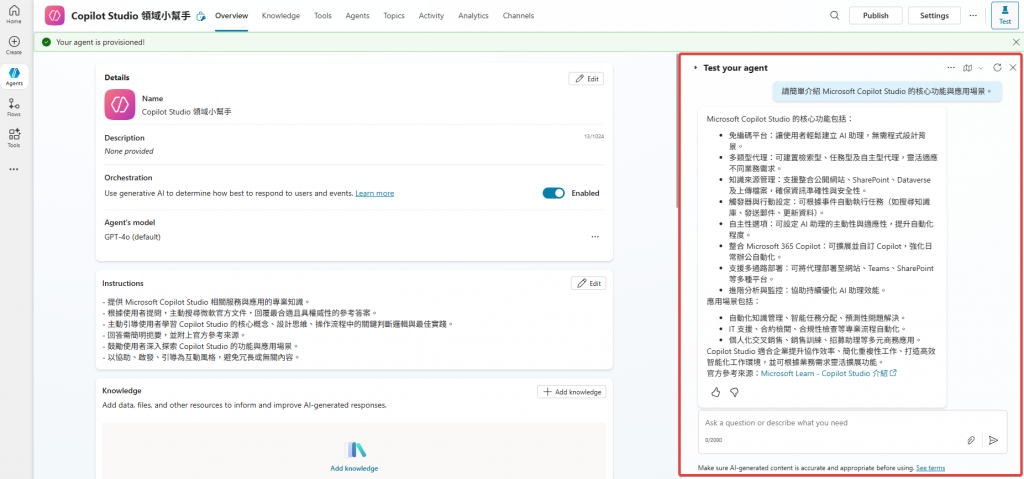Open agent Settings button
Image resolution: width=1024 pixels, height=479 pixels.
tap(934, 16)
